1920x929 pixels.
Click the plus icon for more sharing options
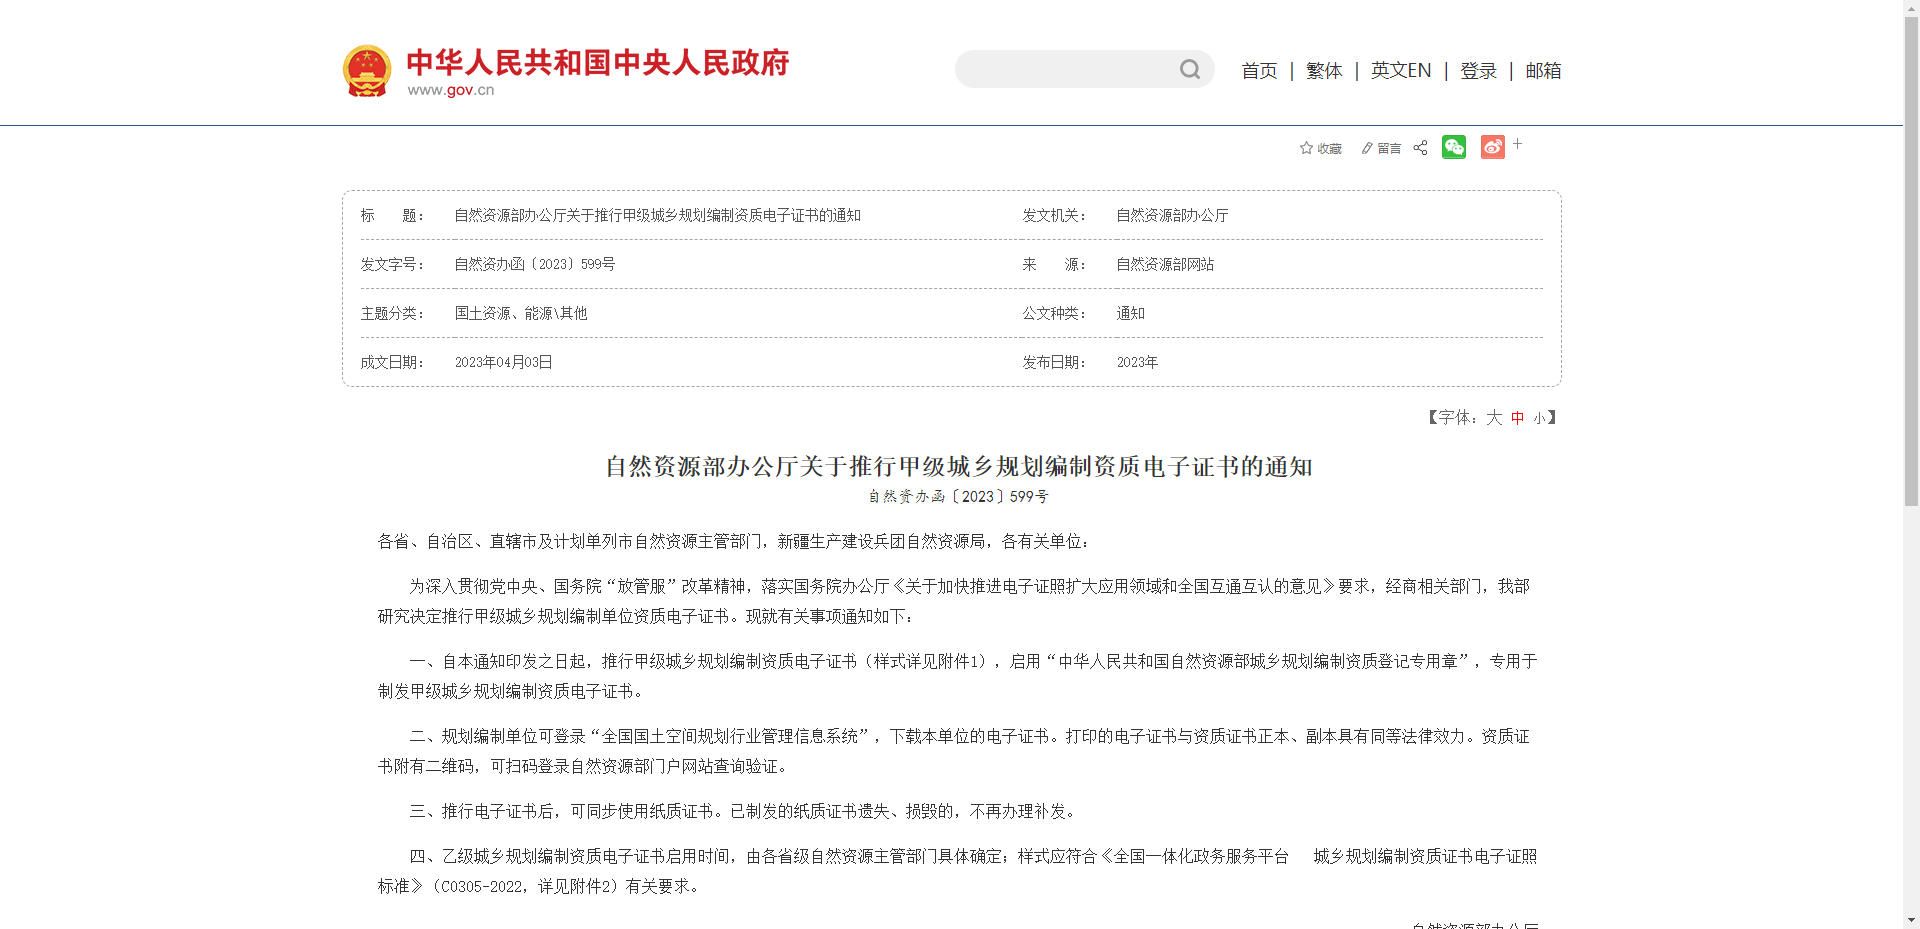pyautogui.click(x=1518, y=144)
